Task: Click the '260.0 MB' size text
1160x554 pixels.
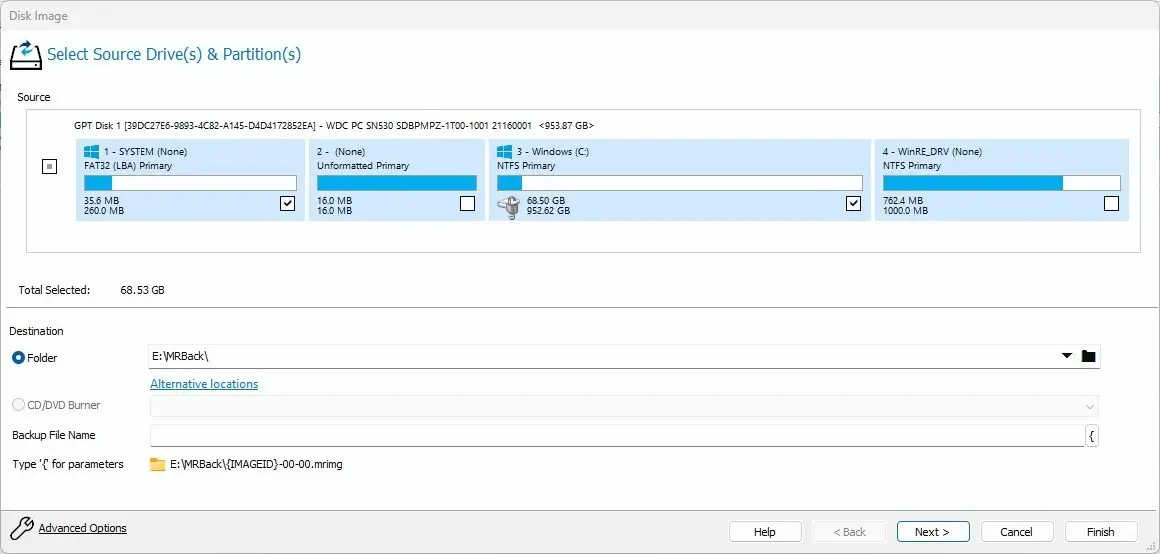Action: coord(104,211)
